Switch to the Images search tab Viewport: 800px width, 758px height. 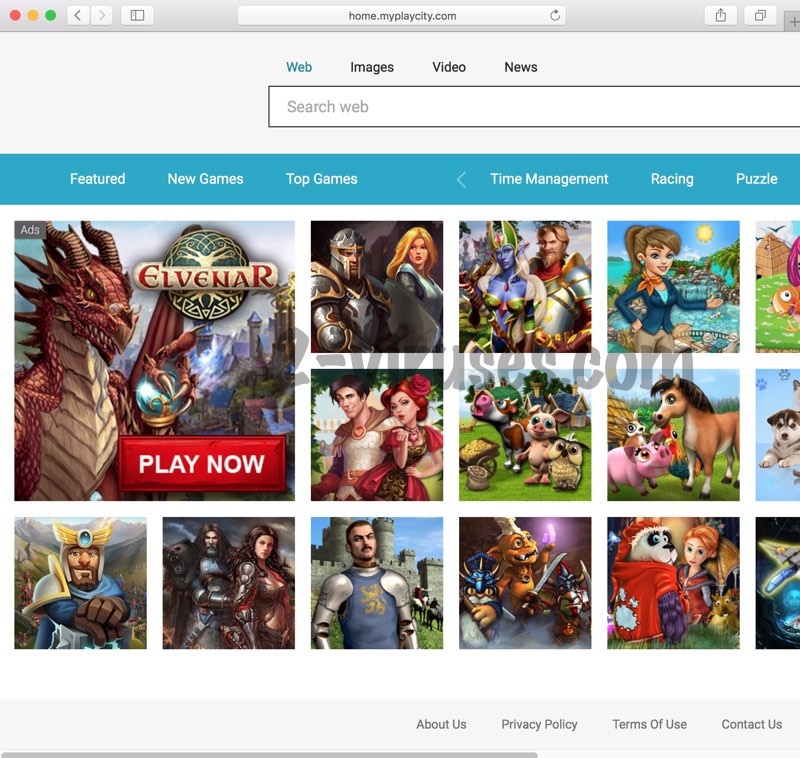[x=371, y=67]
